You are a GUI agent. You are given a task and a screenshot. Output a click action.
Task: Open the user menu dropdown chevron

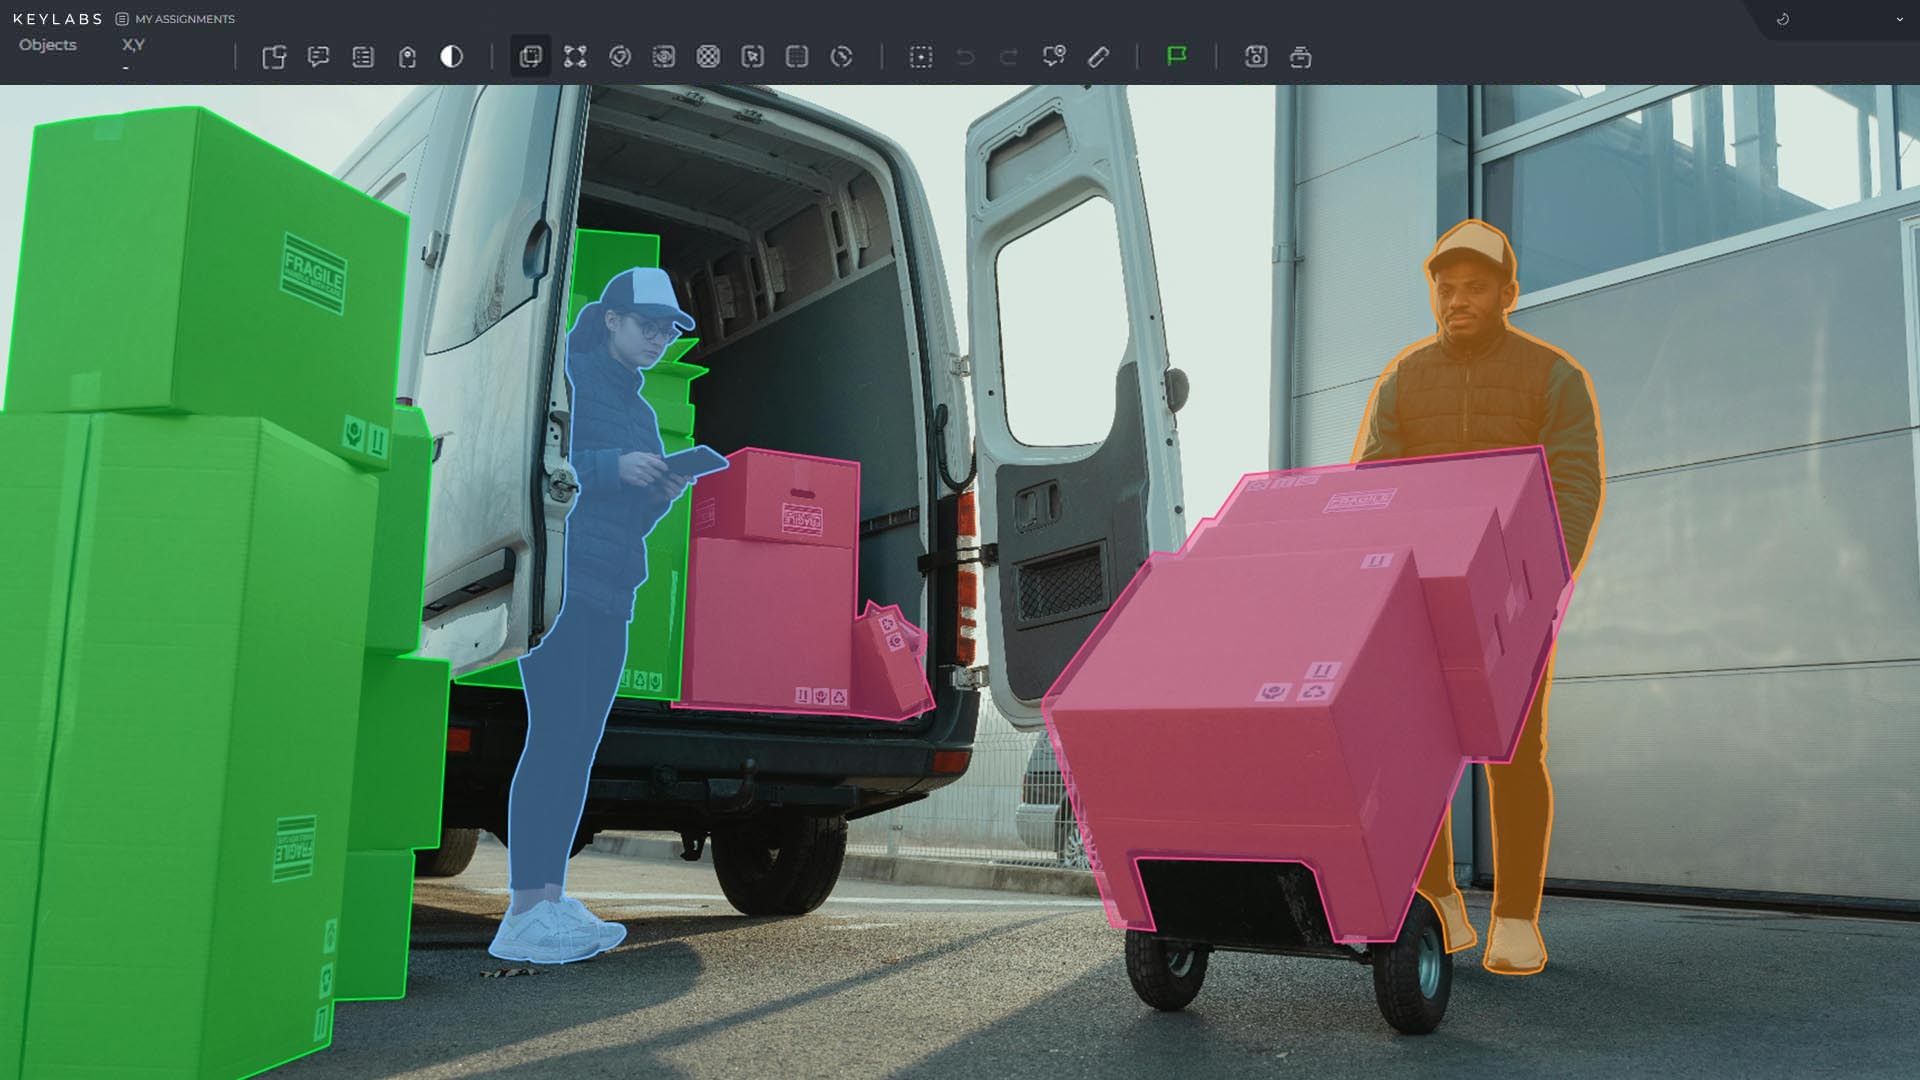1899,19
